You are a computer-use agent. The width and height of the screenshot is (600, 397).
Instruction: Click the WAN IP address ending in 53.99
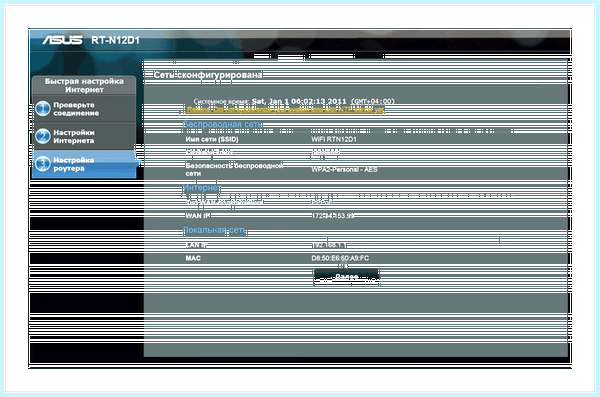pos(333,216)
